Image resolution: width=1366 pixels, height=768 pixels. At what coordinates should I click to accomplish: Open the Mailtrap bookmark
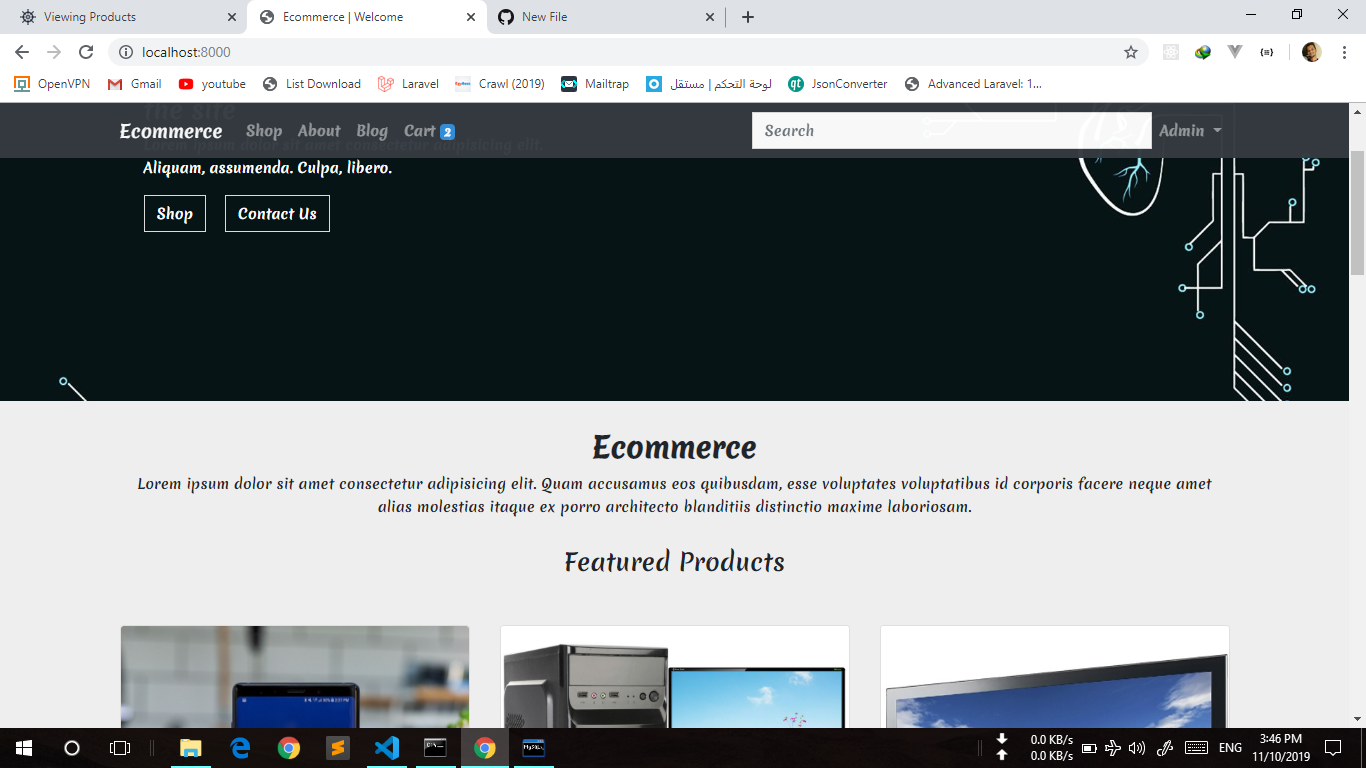point(595,84)
